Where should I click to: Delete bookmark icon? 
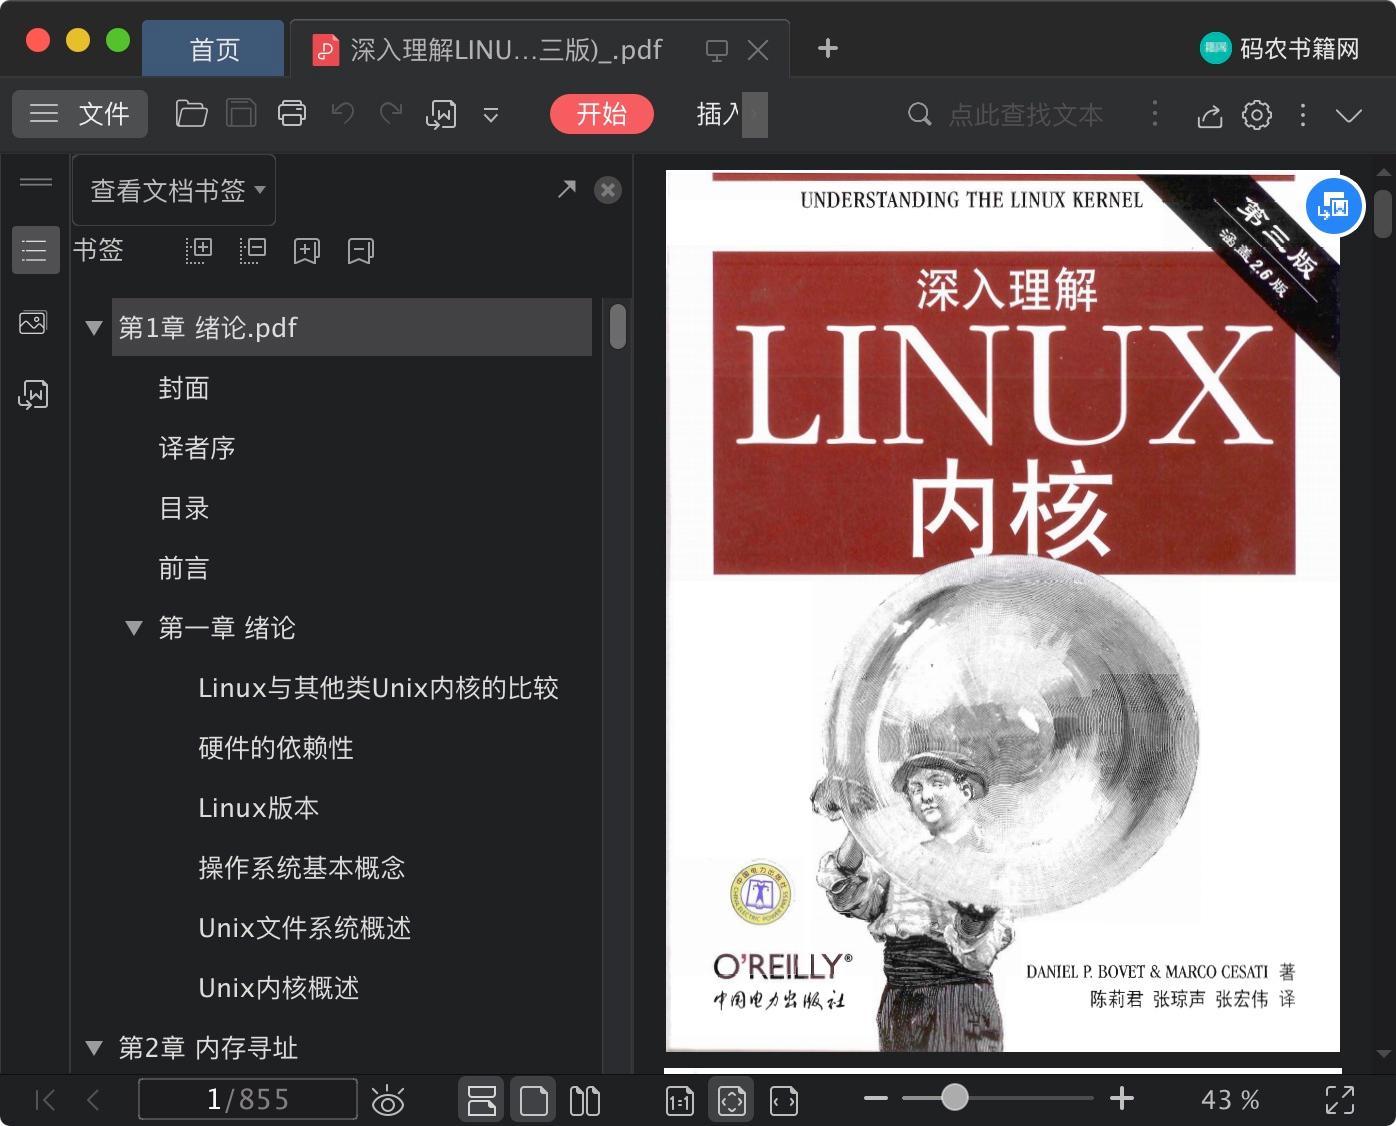coord(360,250)
